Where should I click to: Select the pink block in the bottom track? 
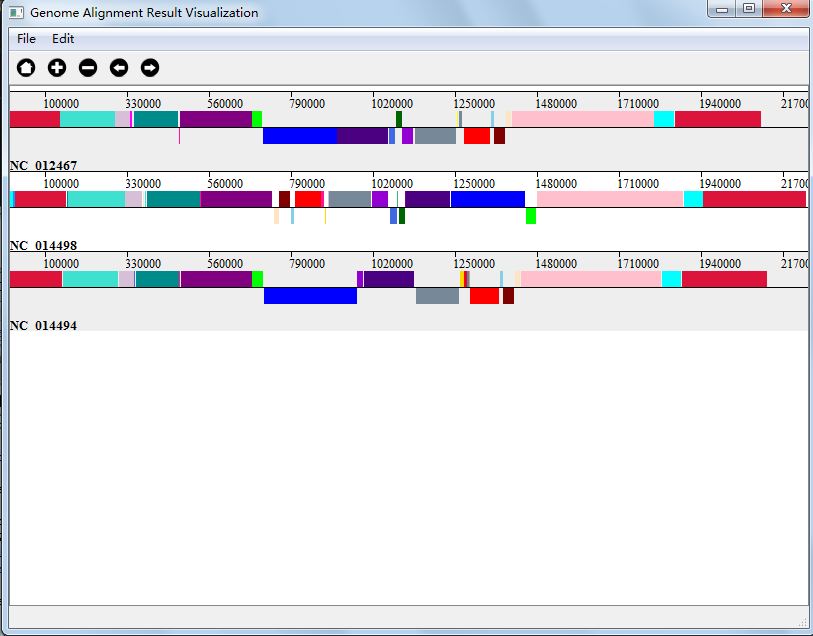[592, 279]
